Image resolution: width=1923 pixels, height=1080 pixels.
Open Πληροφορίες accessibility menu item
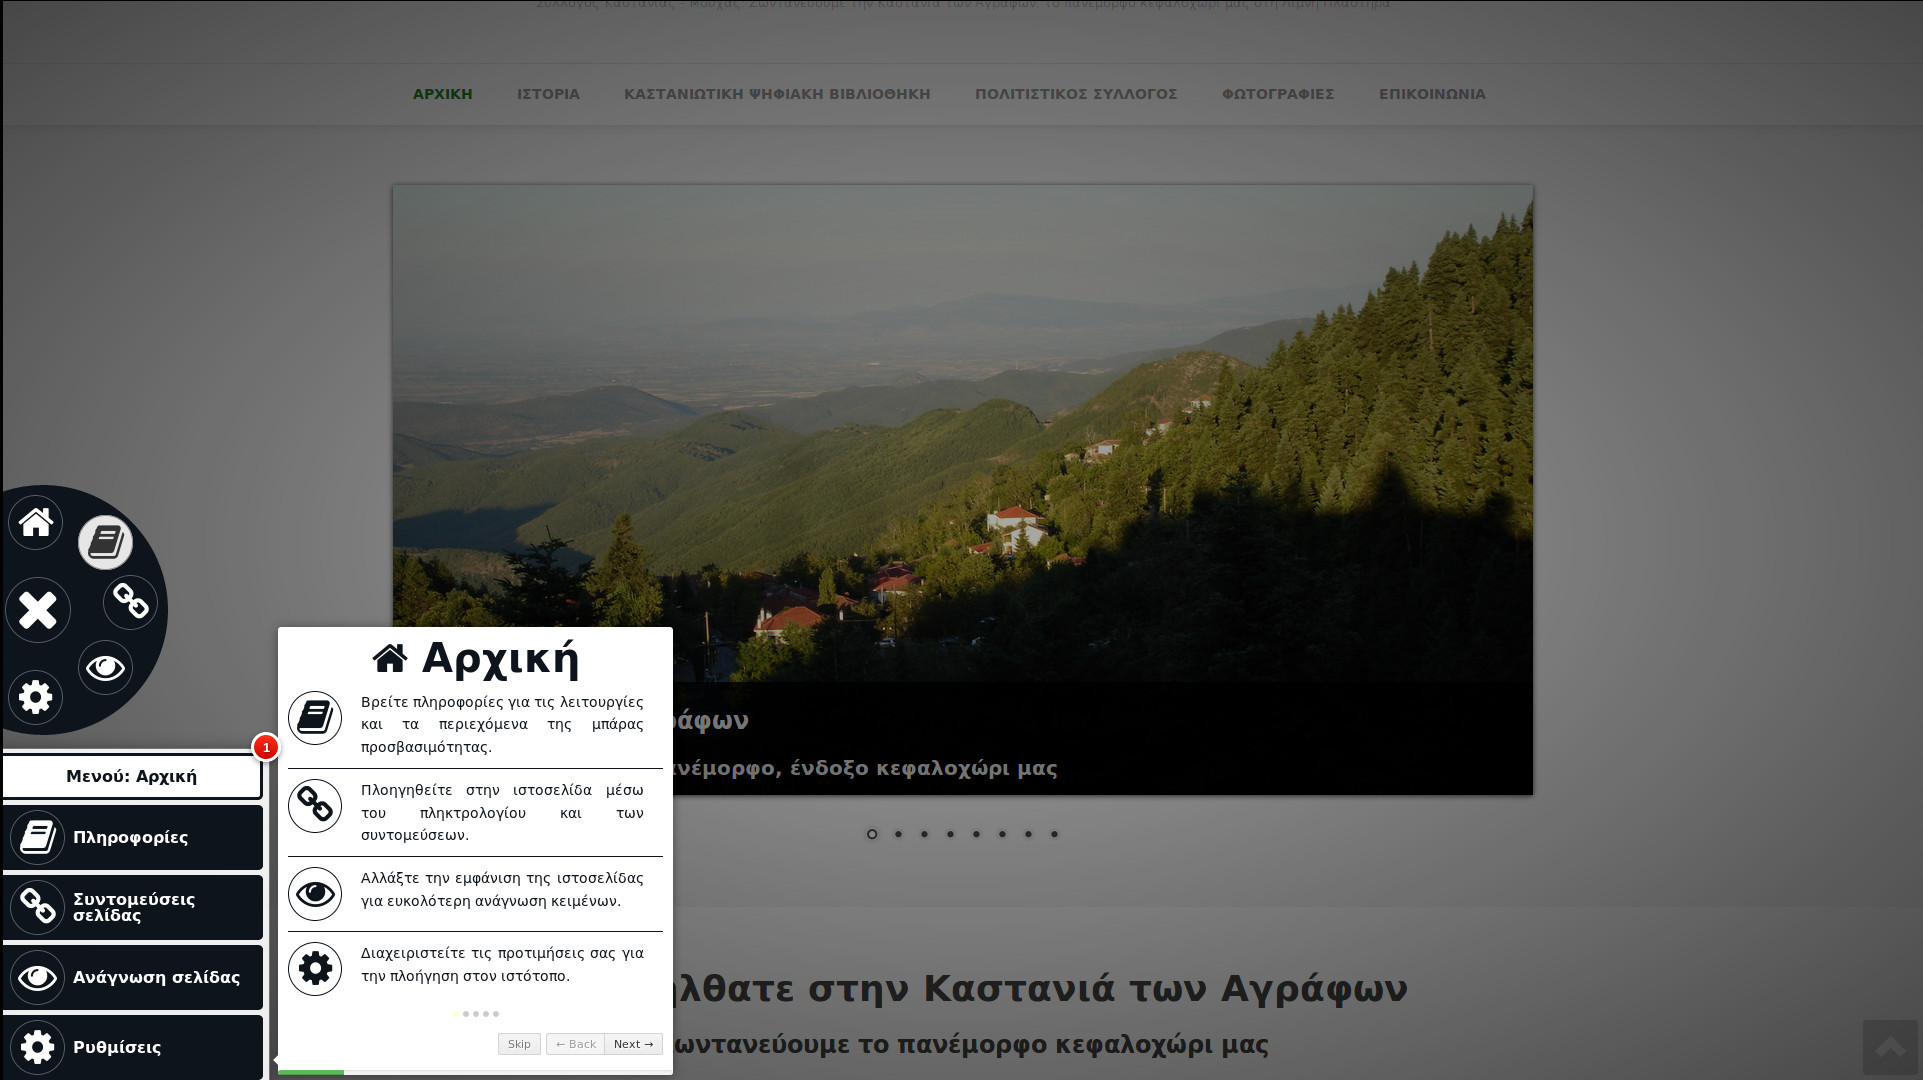pyautogui.click(x=132, y=837)
